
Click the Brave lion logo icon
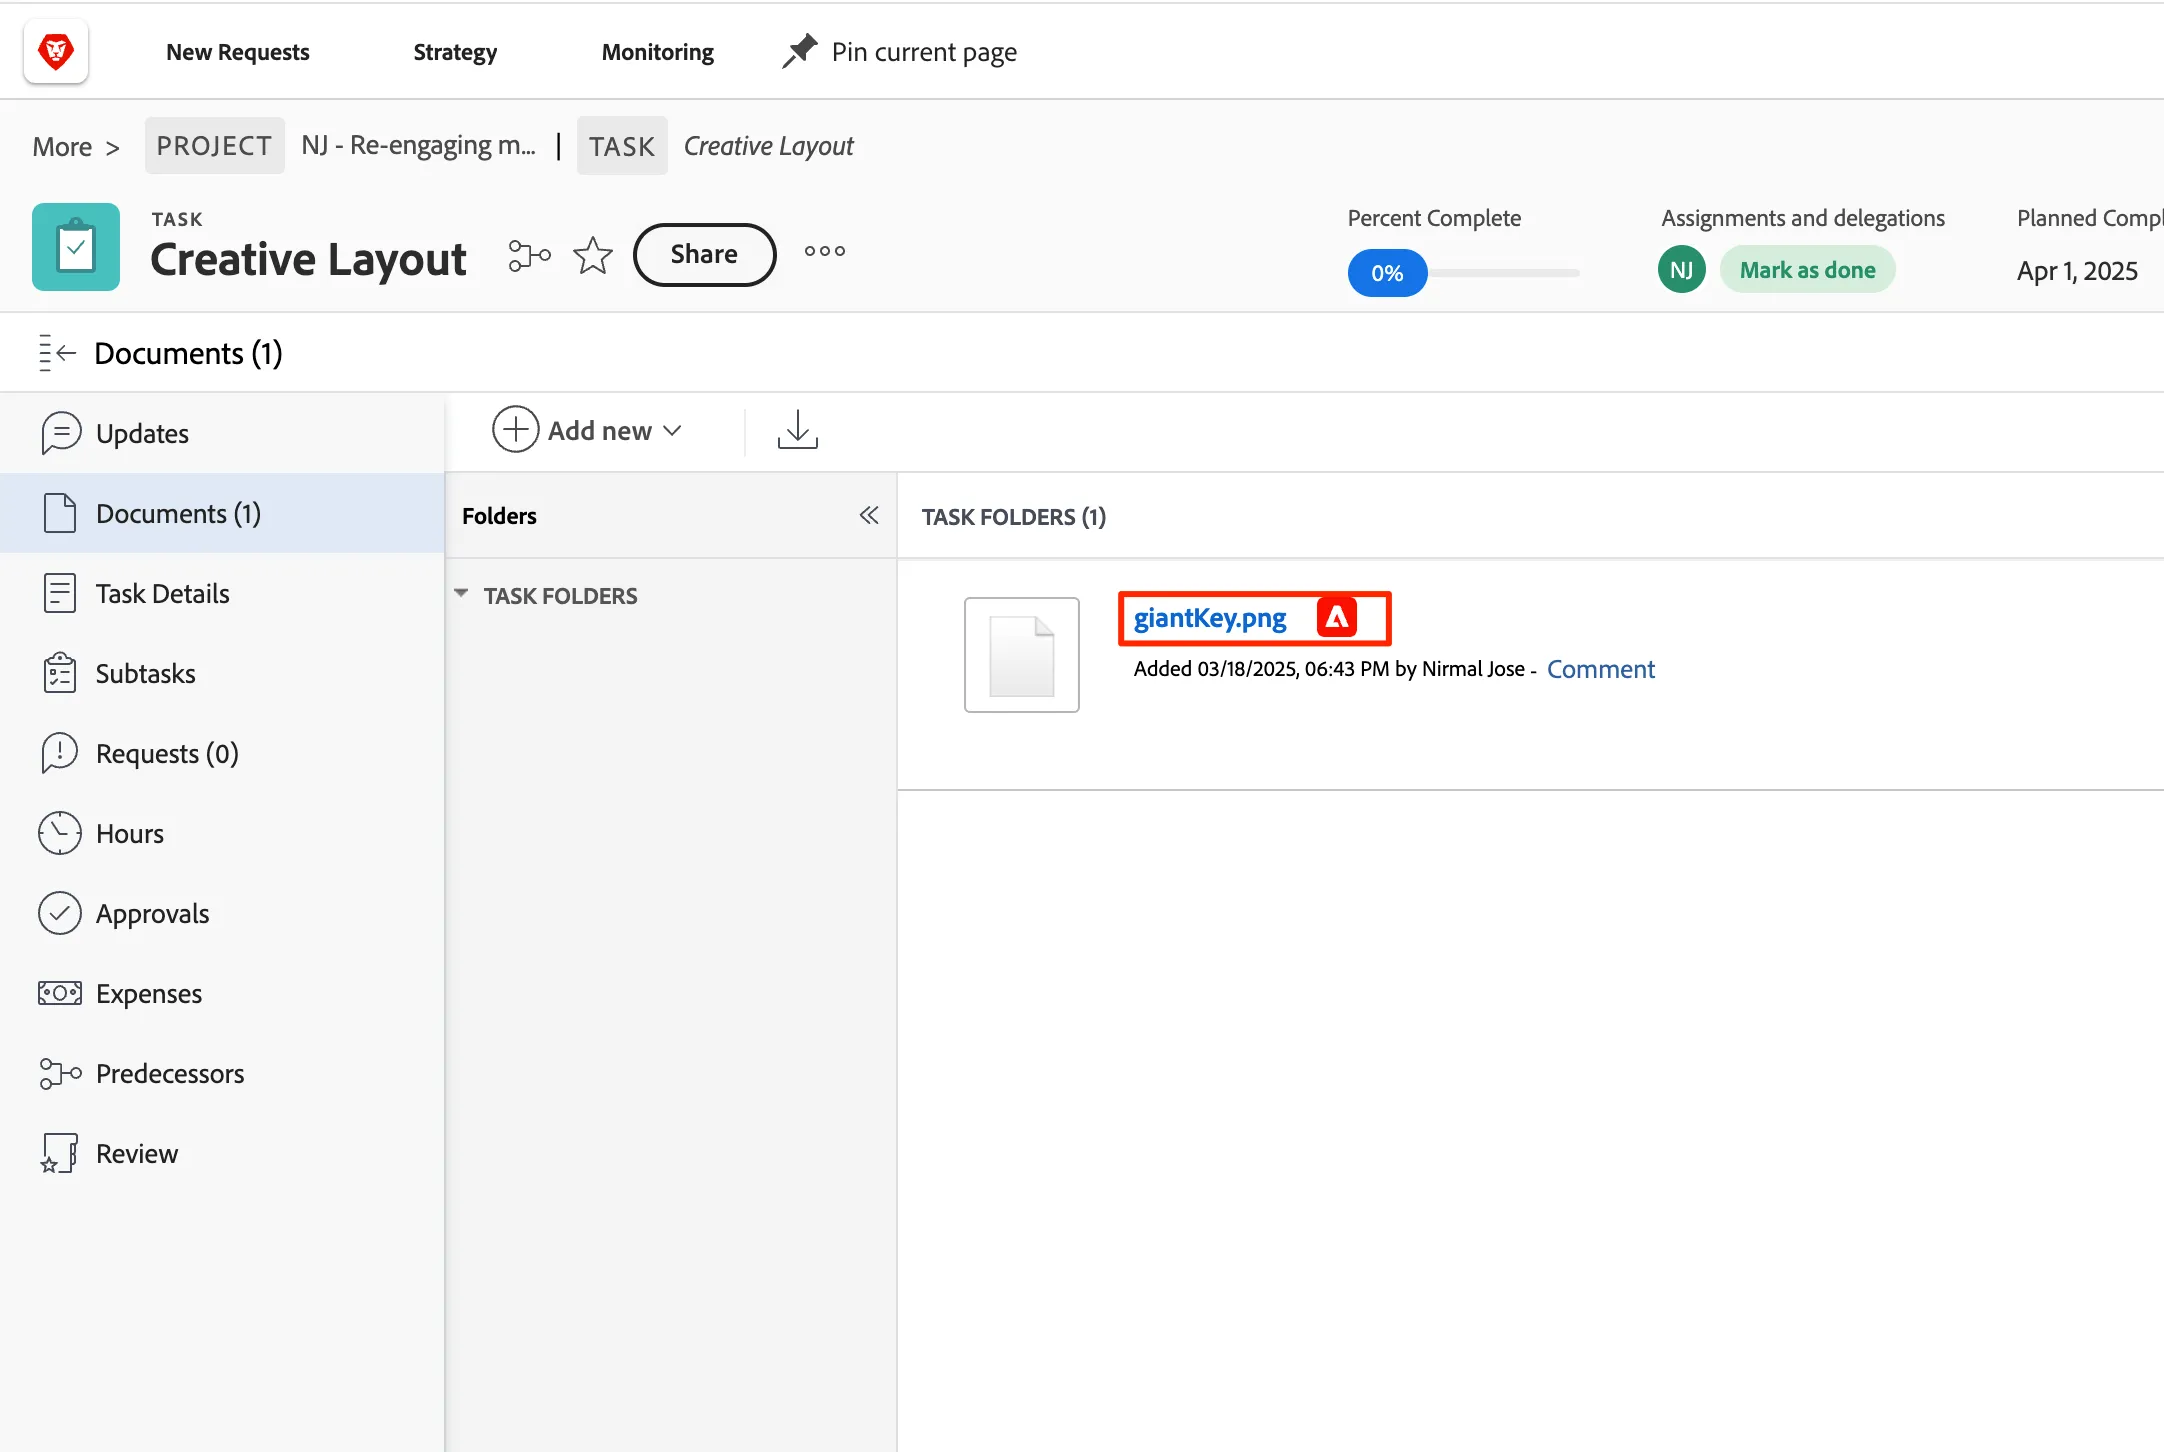(x=56, y=51)
